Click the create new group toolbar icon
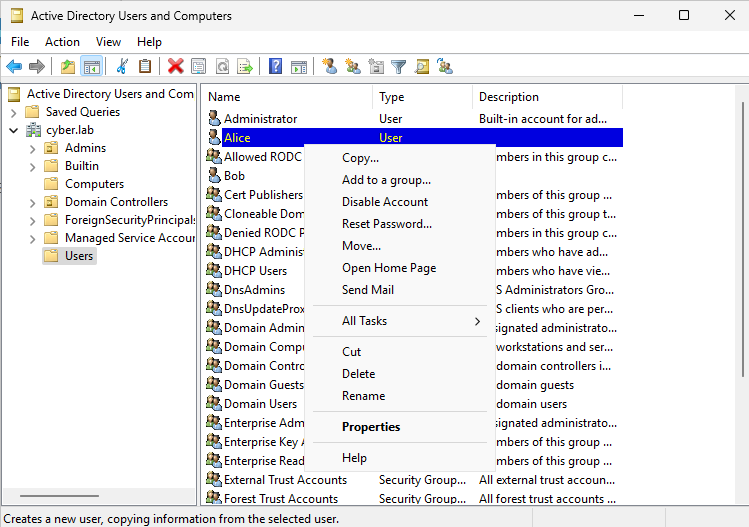The image size is (749, 527). pos(353,67)
